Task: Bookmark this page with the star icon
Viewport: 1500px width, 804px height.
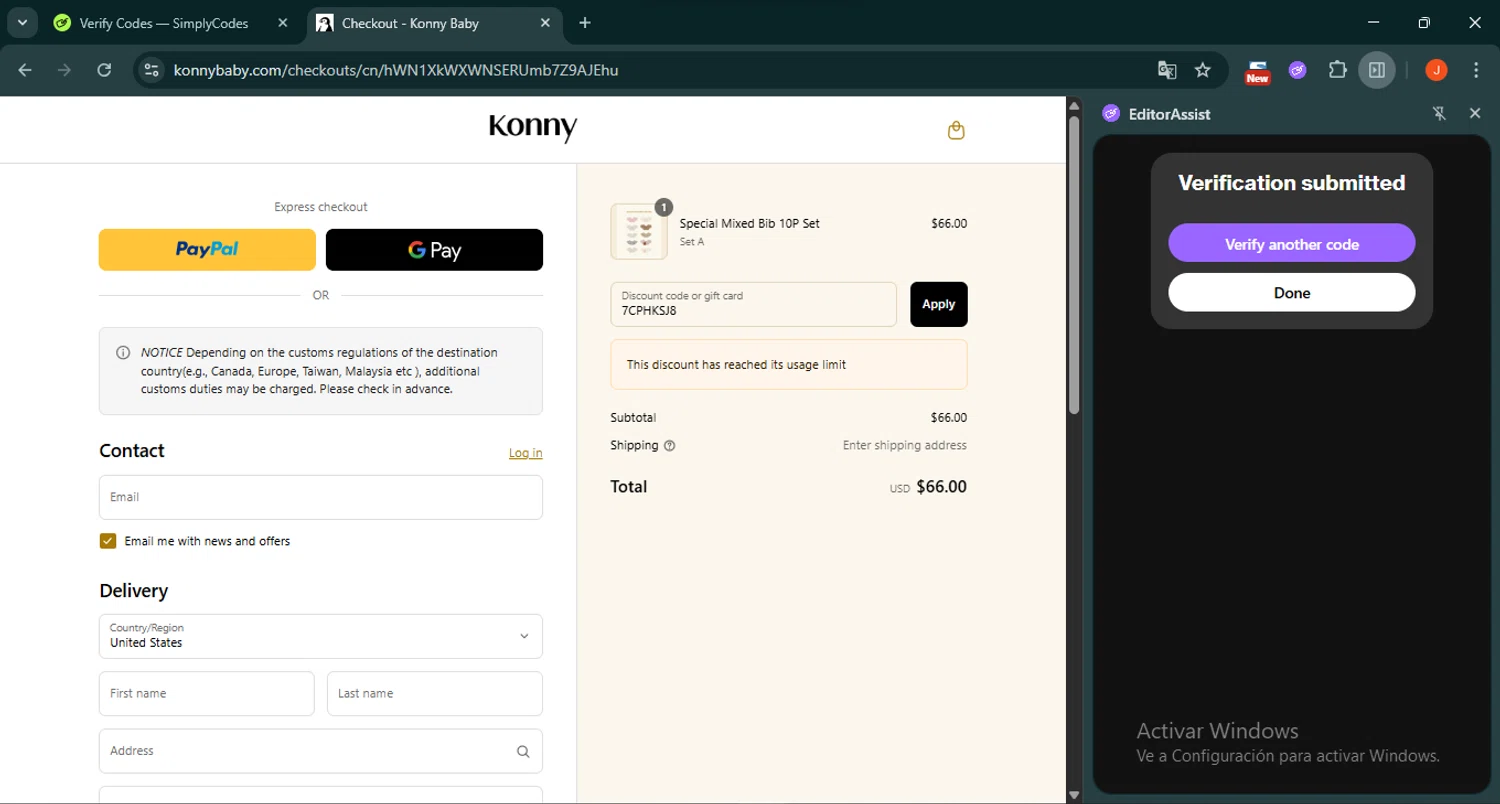Action: click(1203, 70)
